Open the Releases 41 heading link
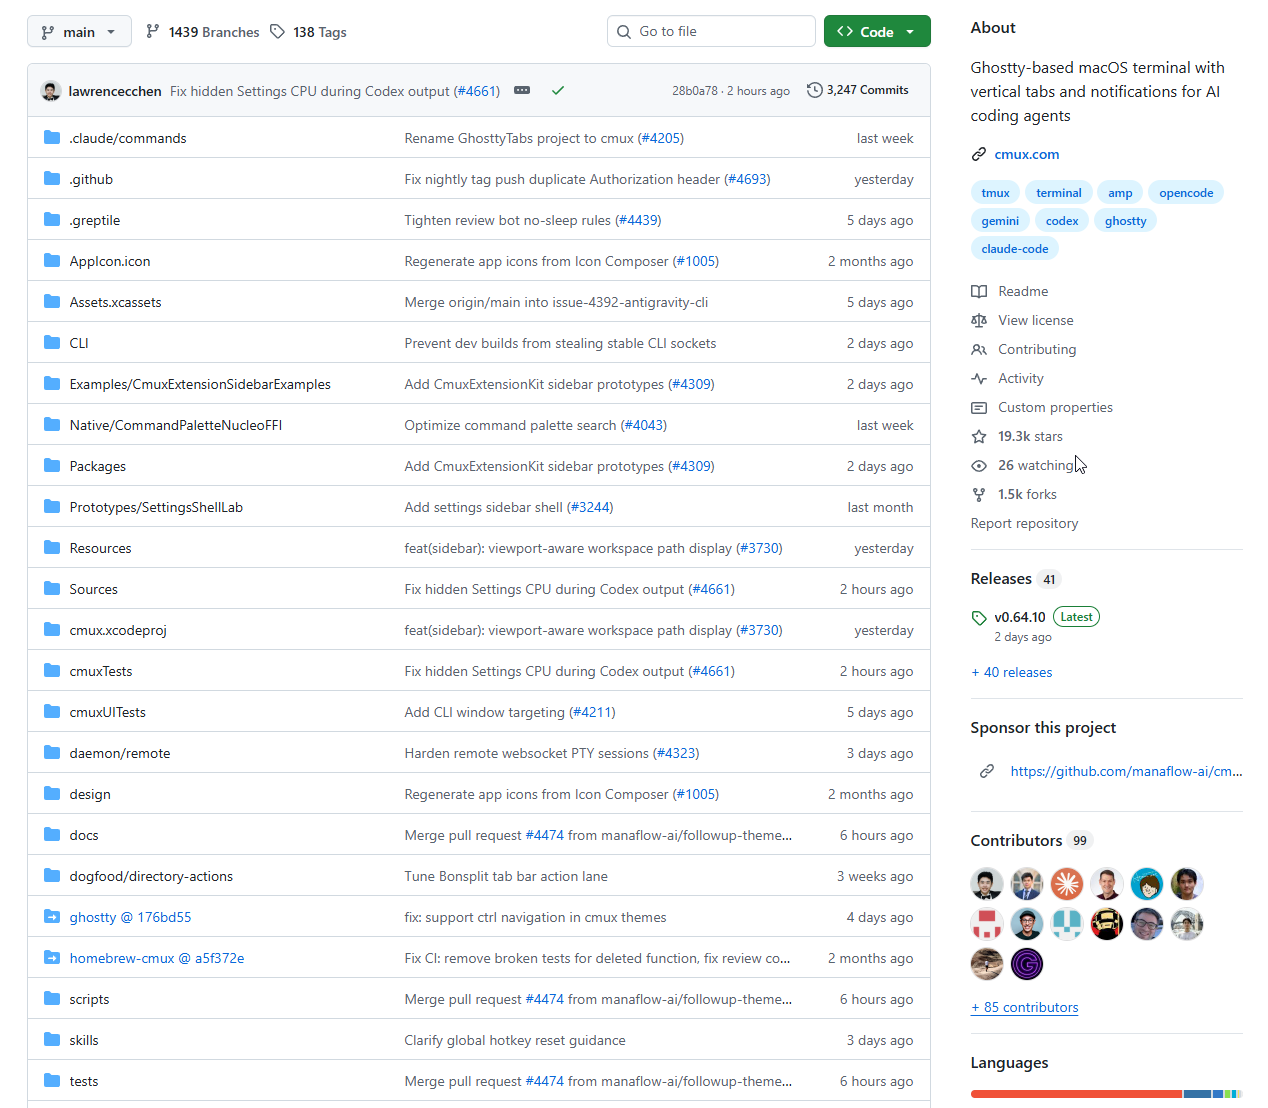 [1015, 579]
